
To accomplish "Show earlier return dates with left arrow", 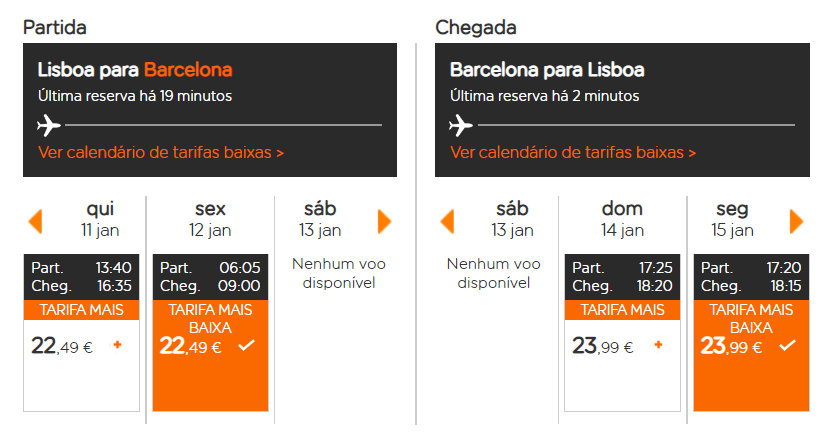I will (447, 221).
